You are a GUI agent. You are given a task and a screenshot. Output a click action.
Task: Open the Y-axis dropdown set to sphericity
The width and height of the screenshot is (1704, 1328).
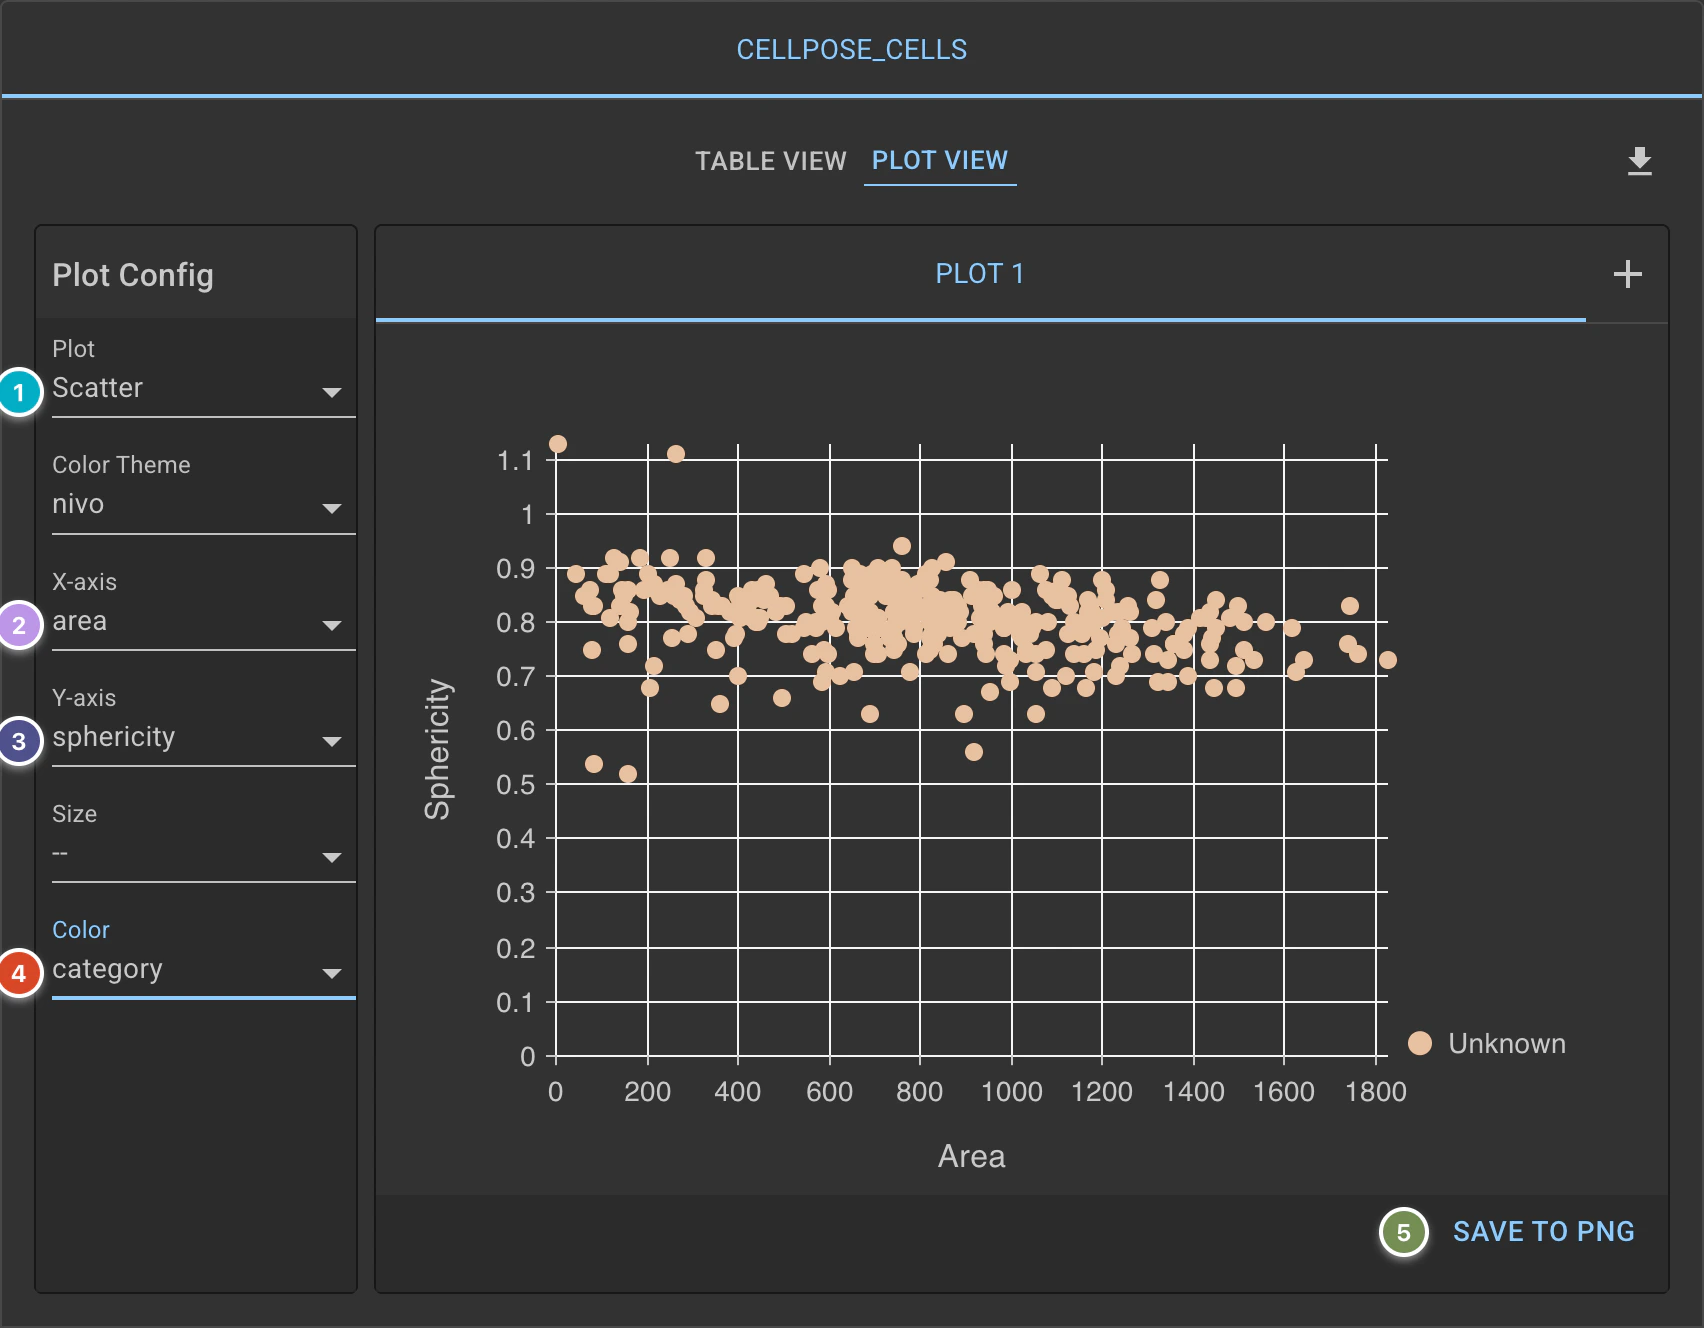[203, 738]
